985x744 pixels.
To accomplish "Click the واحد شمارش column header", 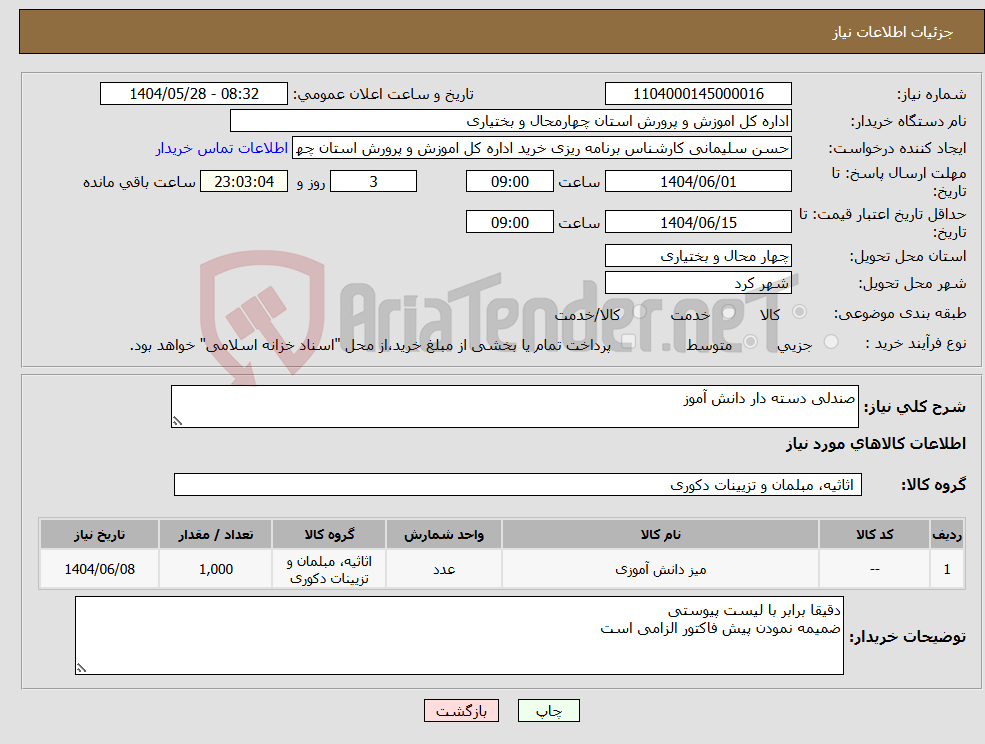I will pos(444,534).
